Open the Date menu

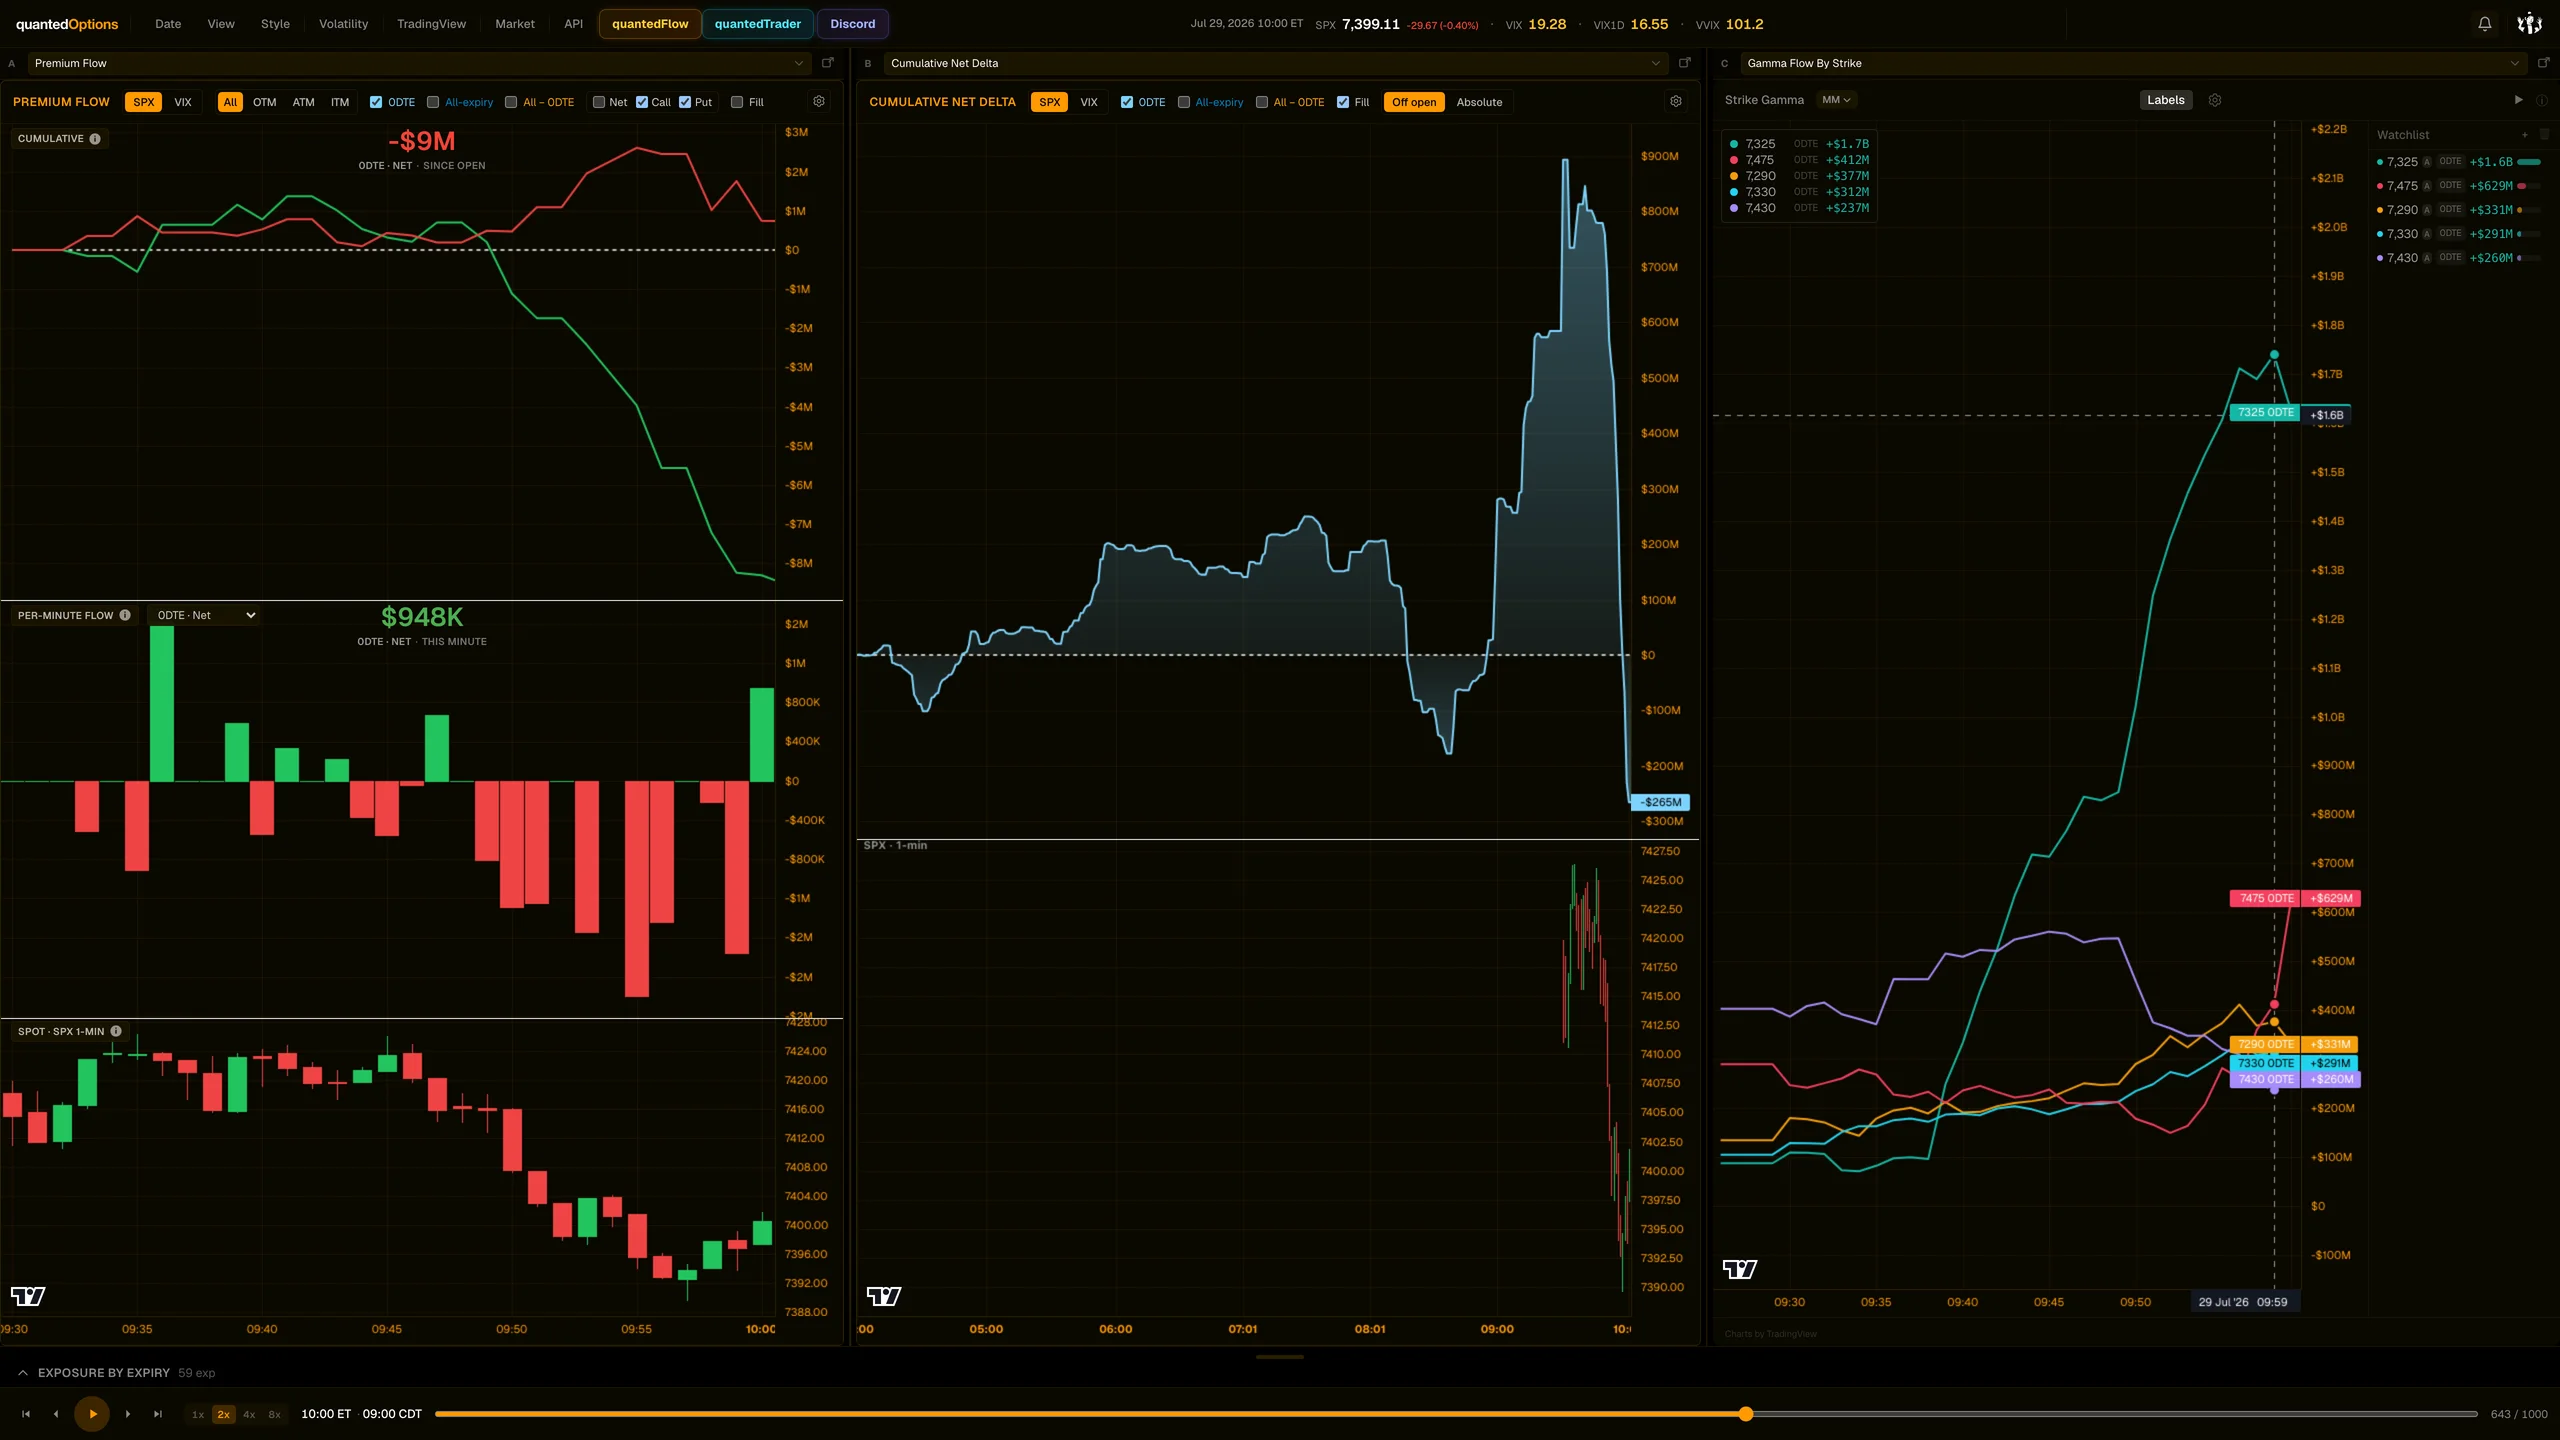click(168, 24)
